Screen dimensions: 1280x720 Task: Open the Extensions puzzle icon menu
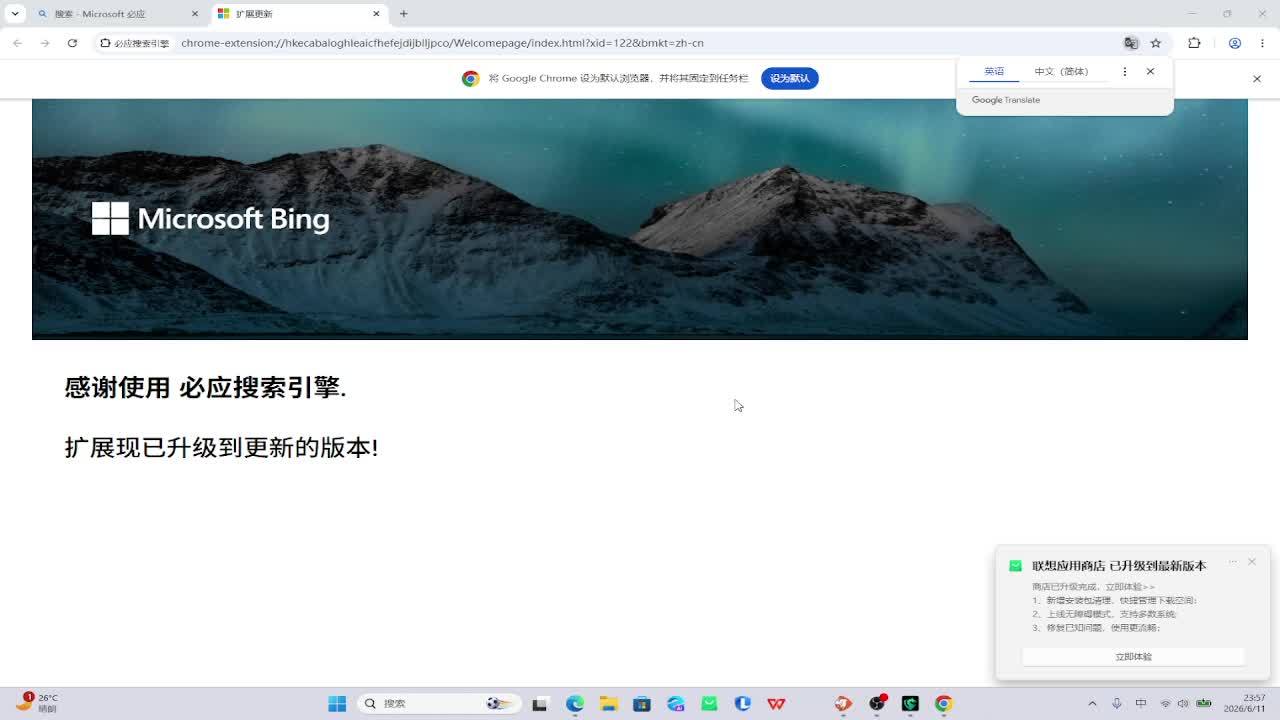pyautogui.click(x=1194, y=43)
